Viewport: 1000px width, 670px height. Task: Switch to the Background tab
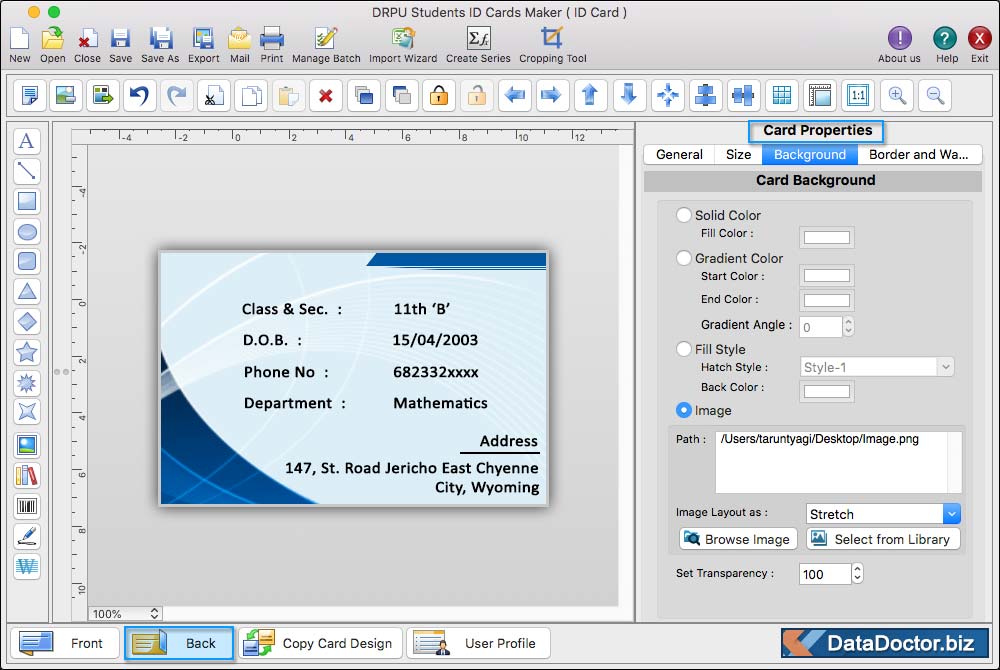point(809,154)
